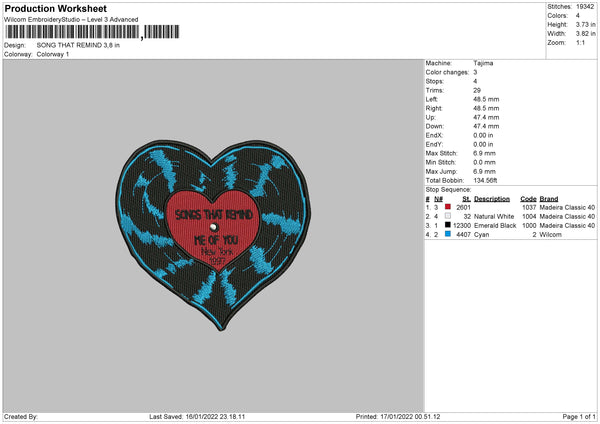Click 'Last Saved: 16/01/2022' timestamp
Viewport: 600px width, 424px height.
(197, 417)
